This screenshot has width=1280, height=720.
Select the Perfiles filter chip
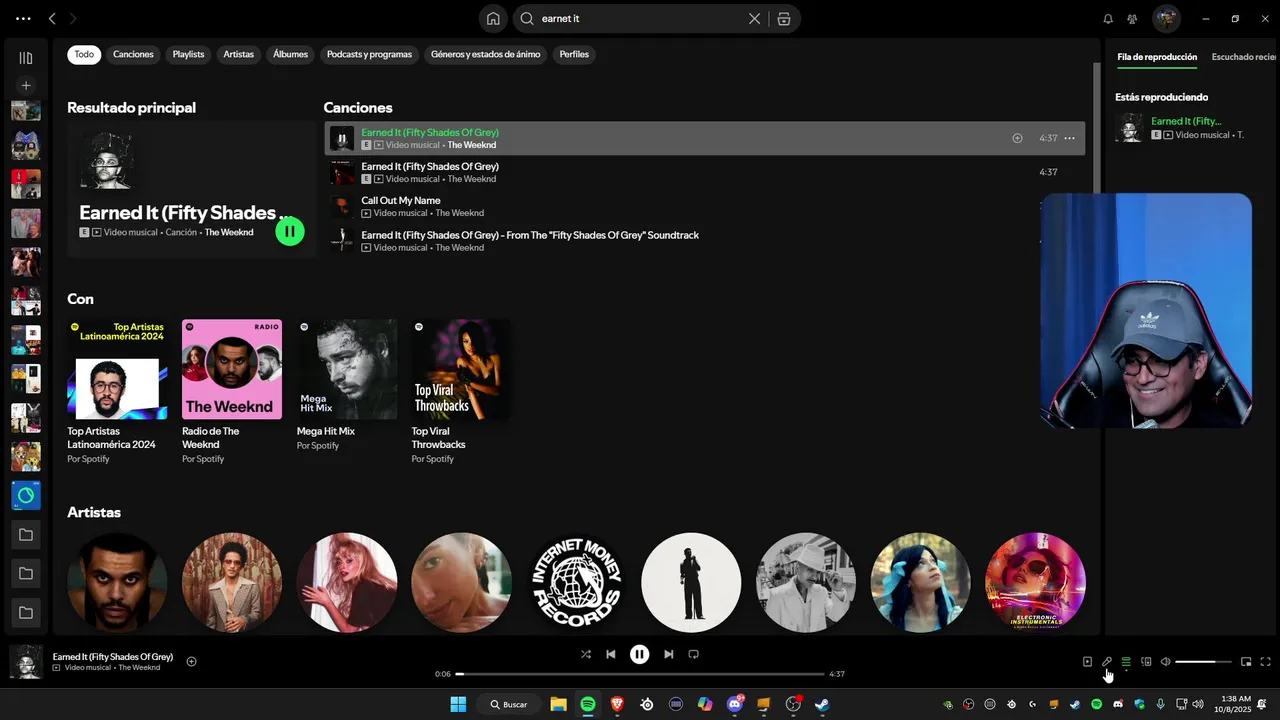click(x=574, y=54)
